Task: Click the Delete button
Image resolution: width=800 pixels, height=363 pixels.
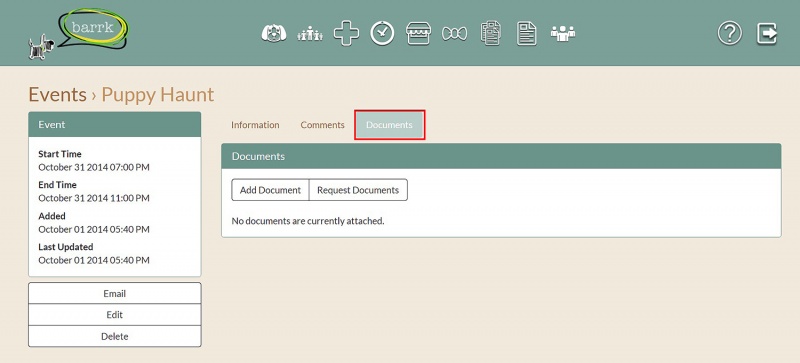Action: point(115,336)
